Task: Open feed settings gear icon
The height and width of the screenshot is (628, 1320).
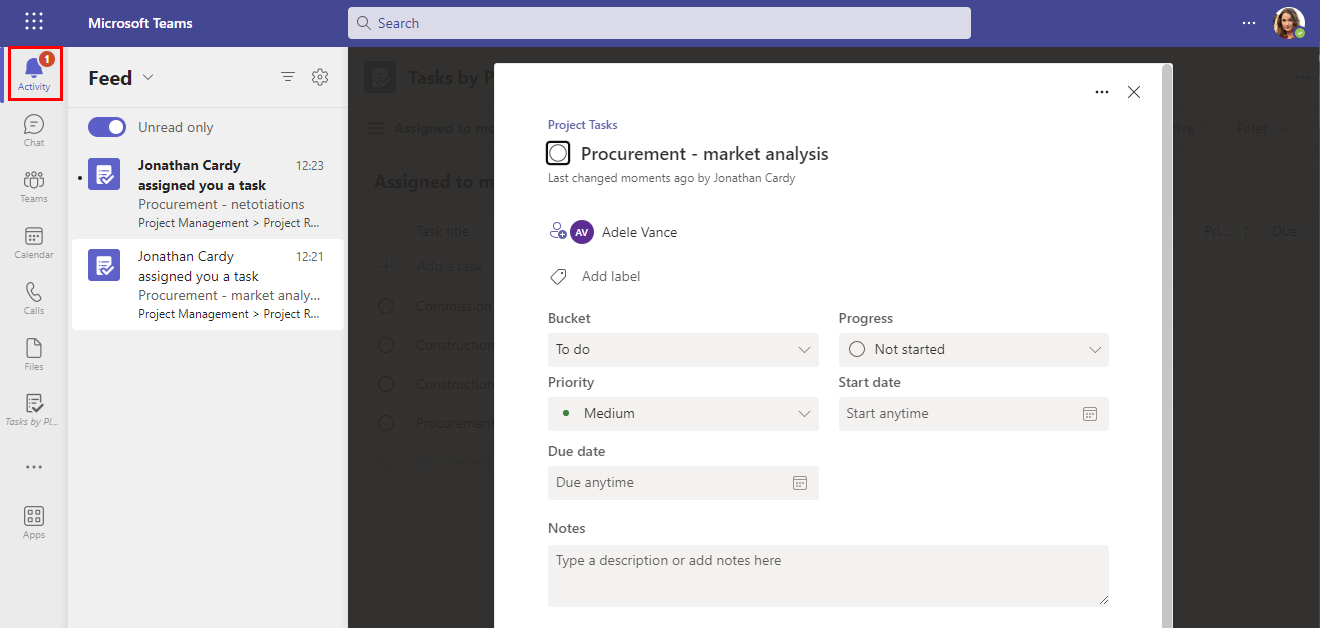Action: 320,77
